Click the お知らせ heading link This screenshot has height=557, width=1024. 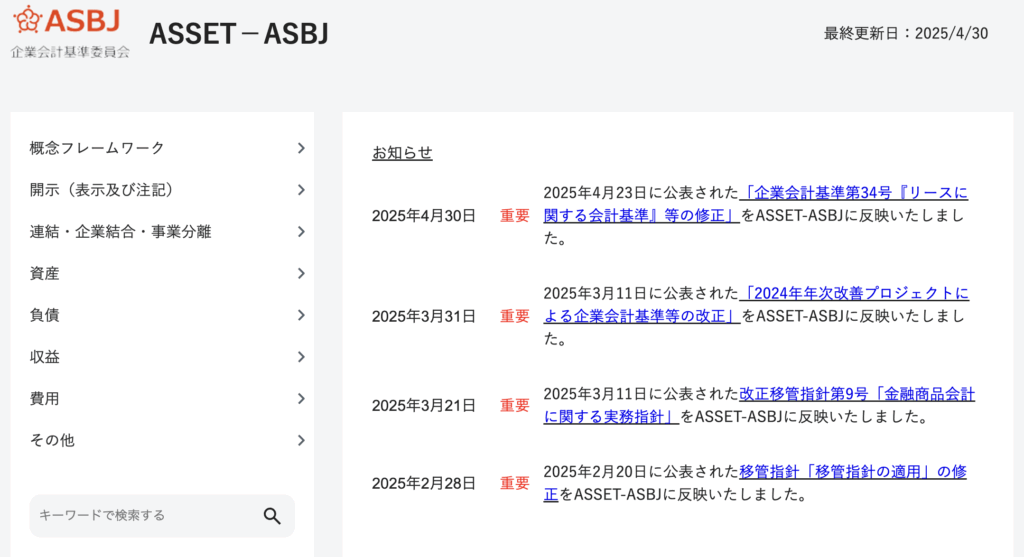point(402,153)
